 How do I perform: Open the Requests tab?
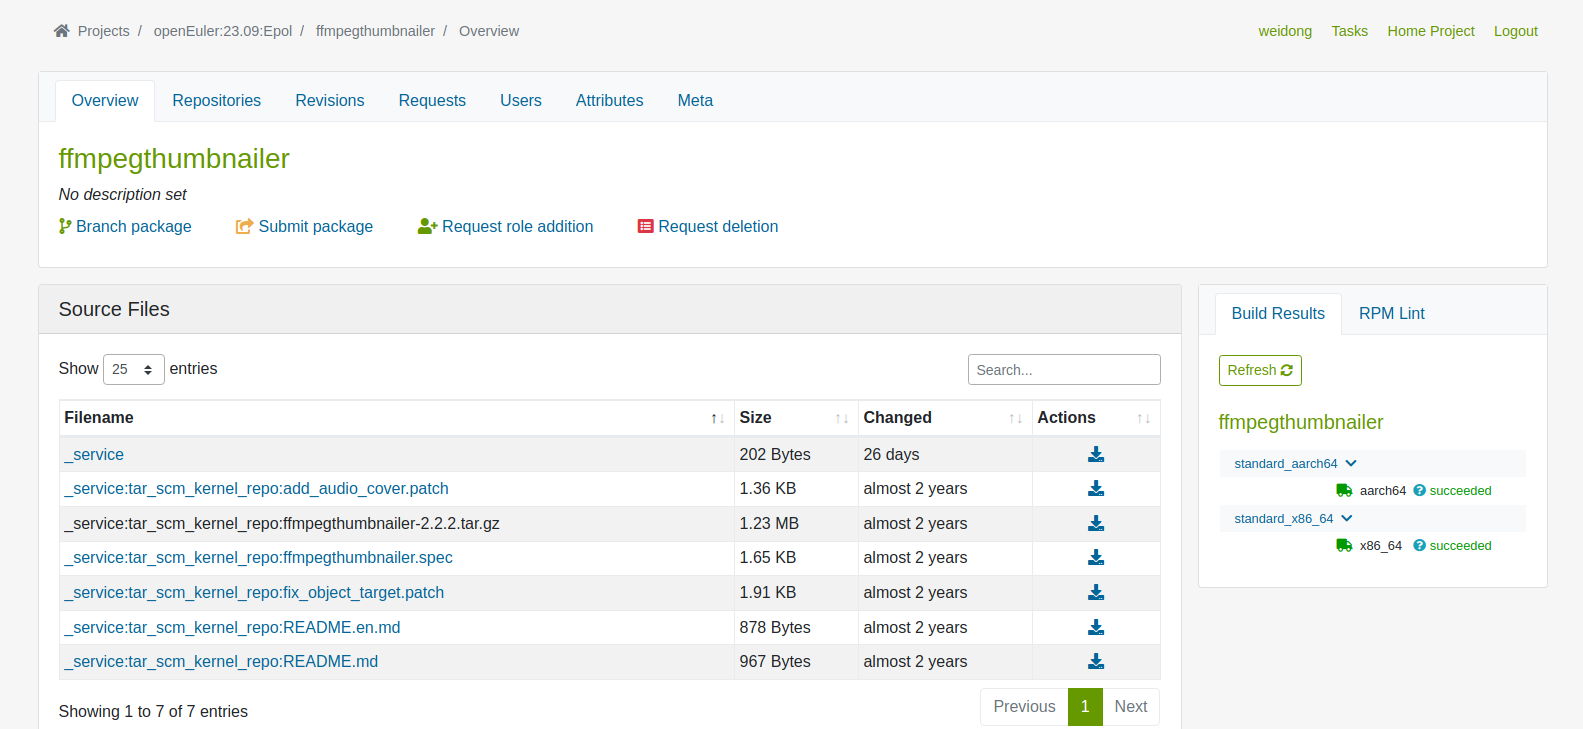(432, 101)
